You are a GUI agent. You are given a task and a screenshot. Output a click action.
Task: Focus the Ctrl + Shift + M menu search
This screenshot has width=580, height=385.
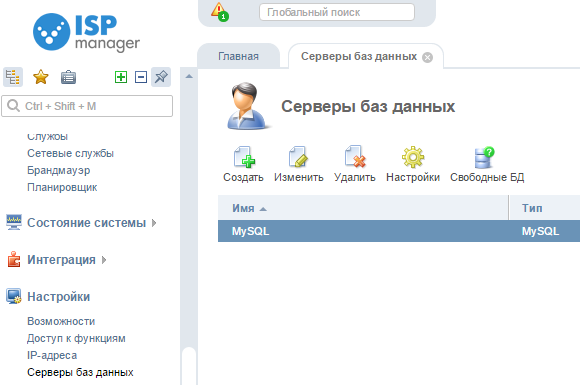[x=87, y=106]
